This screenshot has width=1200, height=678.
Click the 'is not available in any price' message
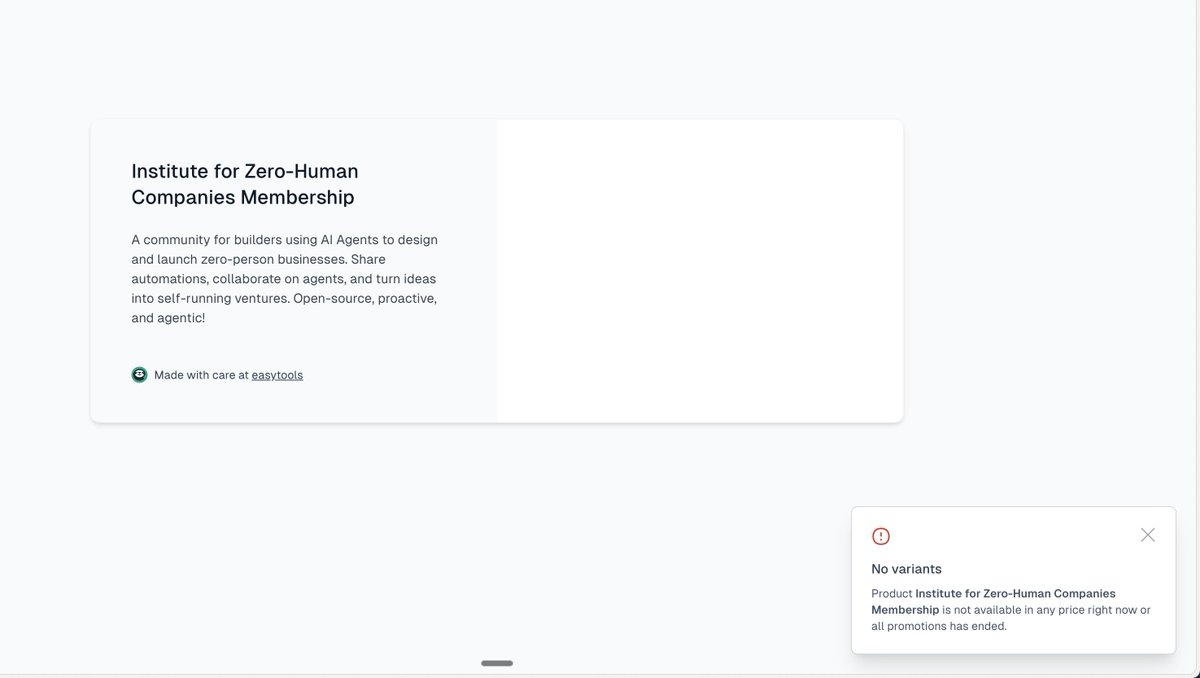[1011, 610]
